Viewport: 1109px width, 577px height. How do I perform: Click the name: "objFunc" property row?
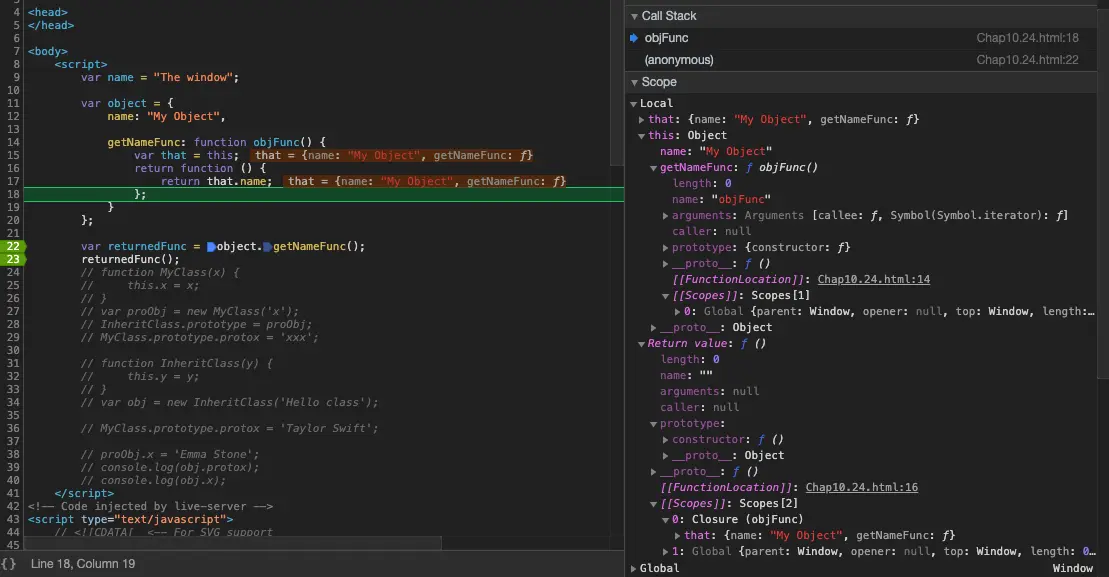(x=721, y=199)
